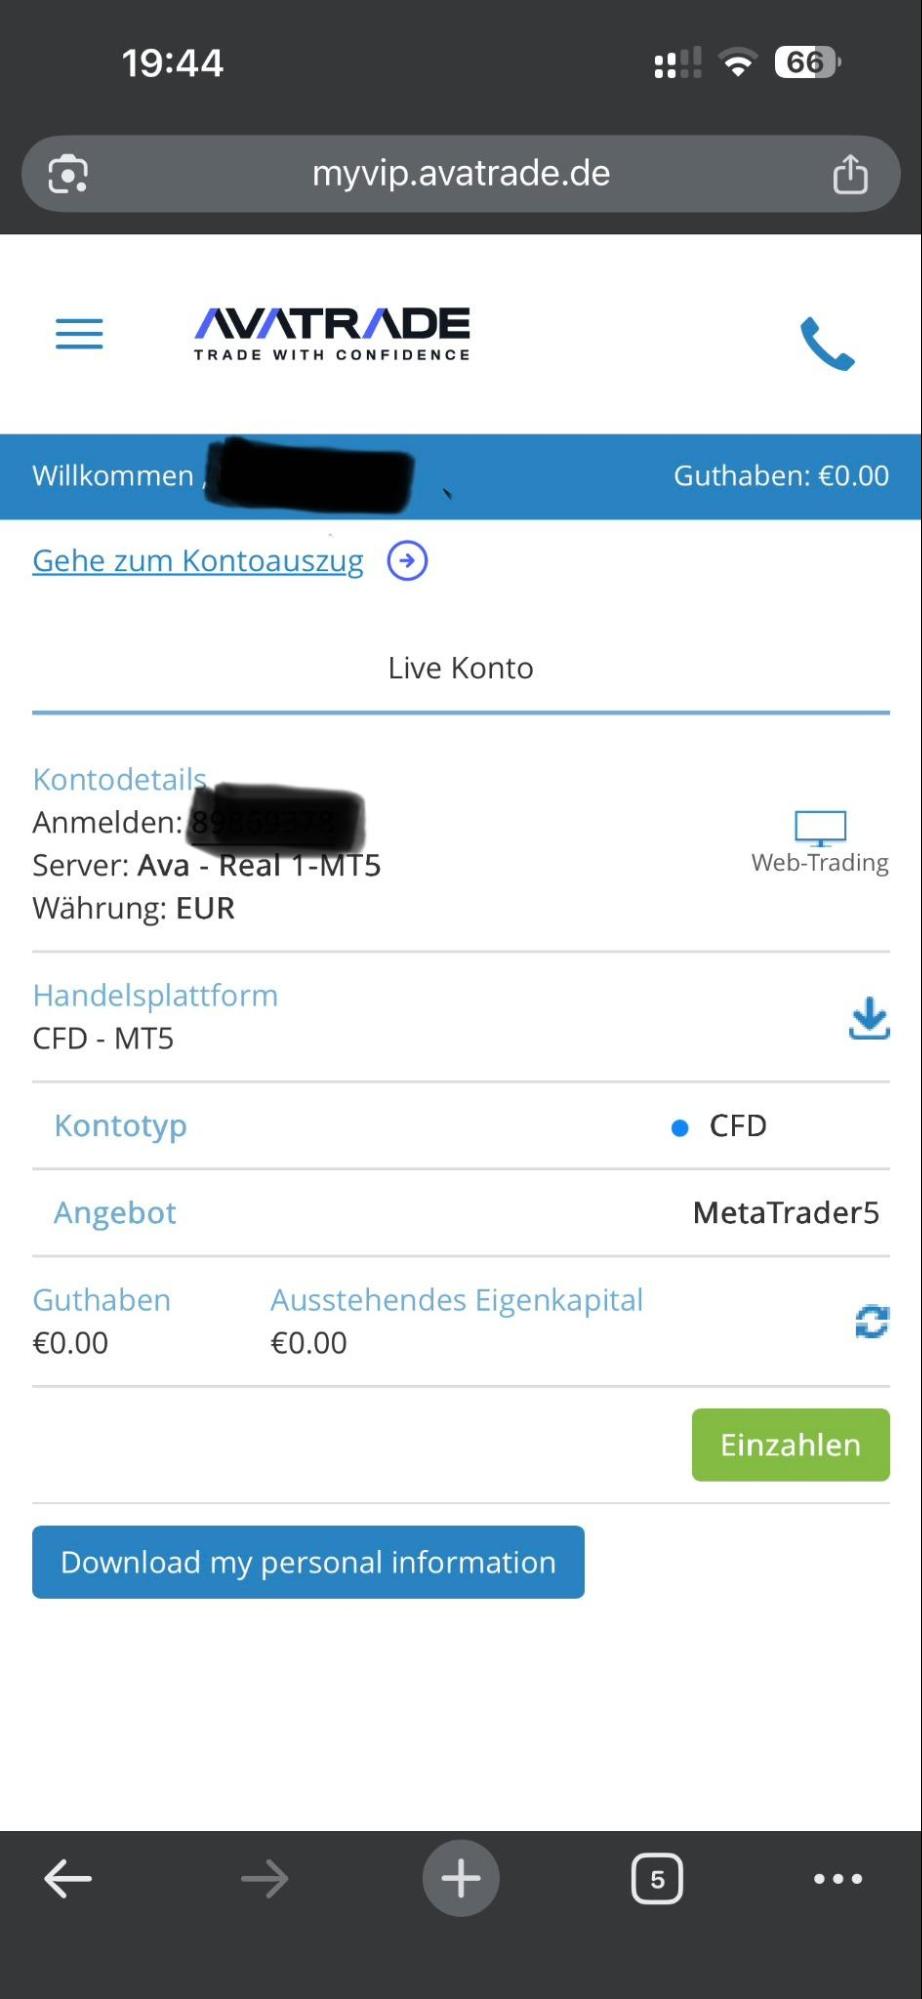Image resolution: width=922 pixels, height=1999 pixels.
Task: Download the MT5 trading platform
Action: [869, 1018]
